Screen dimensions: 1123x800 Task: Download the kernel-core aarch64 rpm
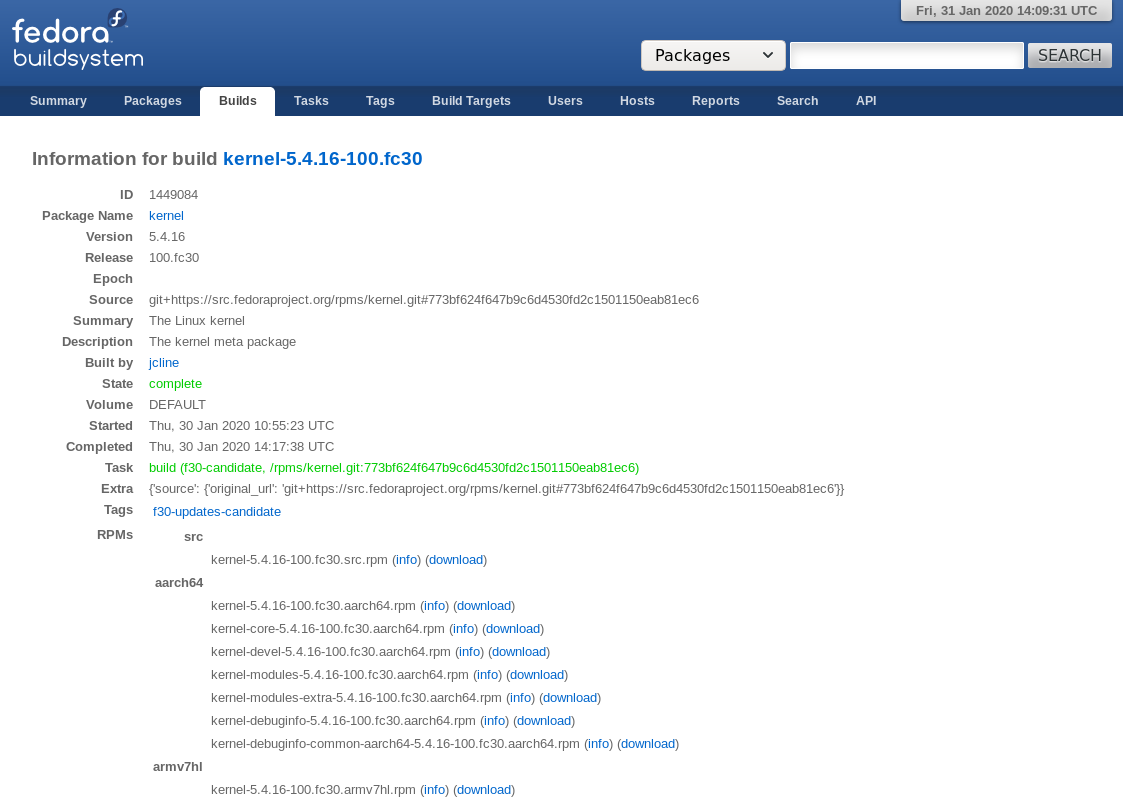[x=513, y=629]
